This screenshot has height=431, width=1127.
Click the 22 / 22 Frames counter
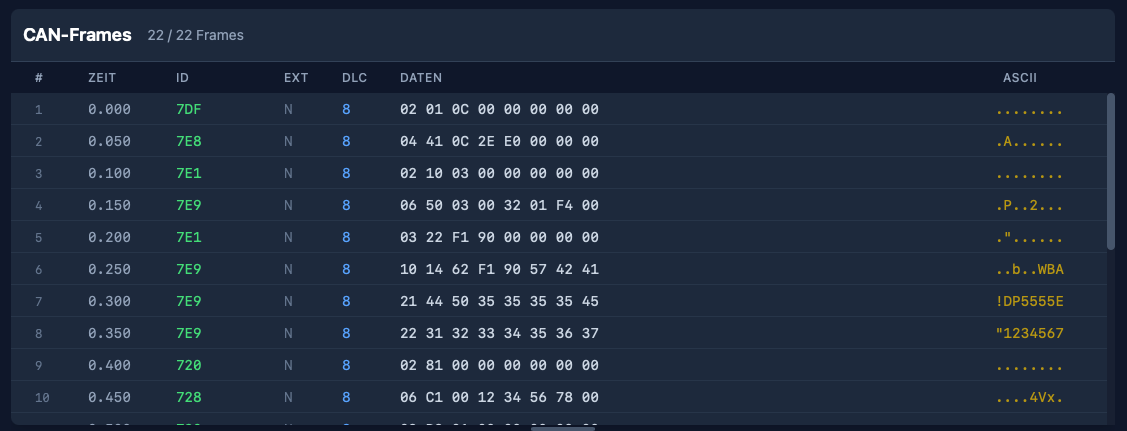(x=195, y=36)
